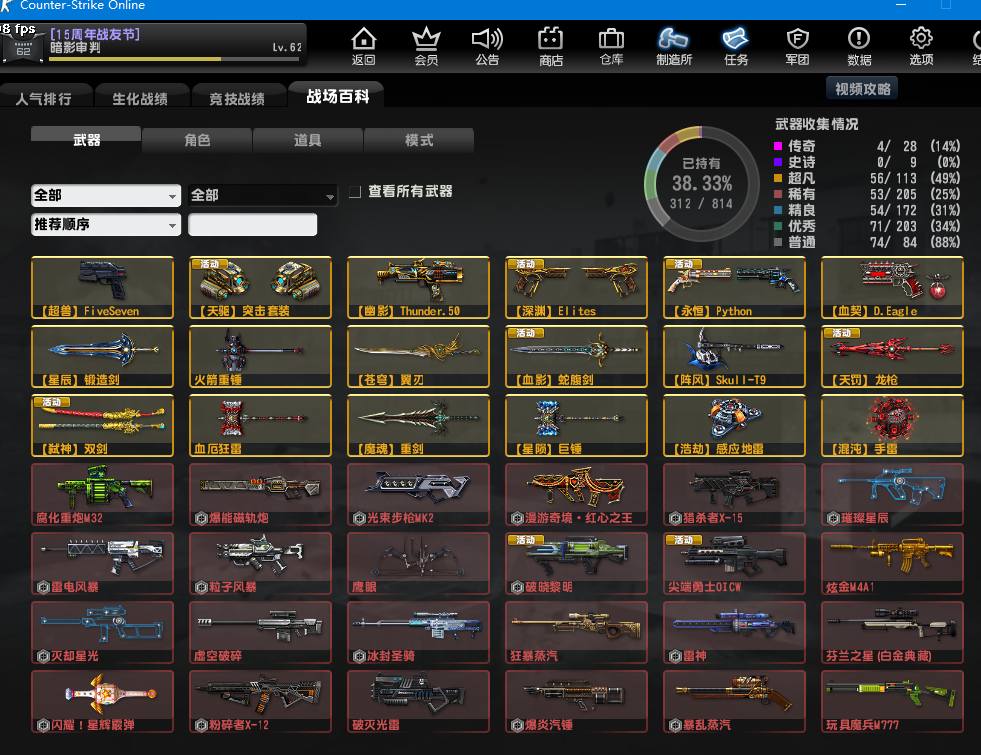Open the 【永恒】Python weapon card

(x=734, y=288)
